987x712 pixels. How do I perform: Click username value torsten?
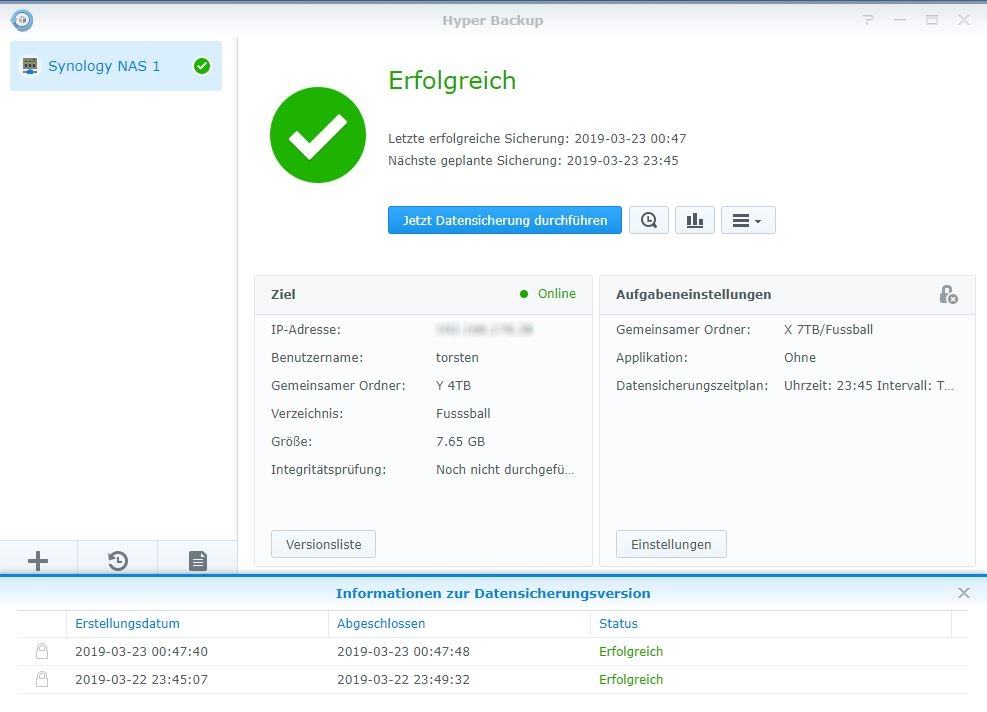click(457, 358)
